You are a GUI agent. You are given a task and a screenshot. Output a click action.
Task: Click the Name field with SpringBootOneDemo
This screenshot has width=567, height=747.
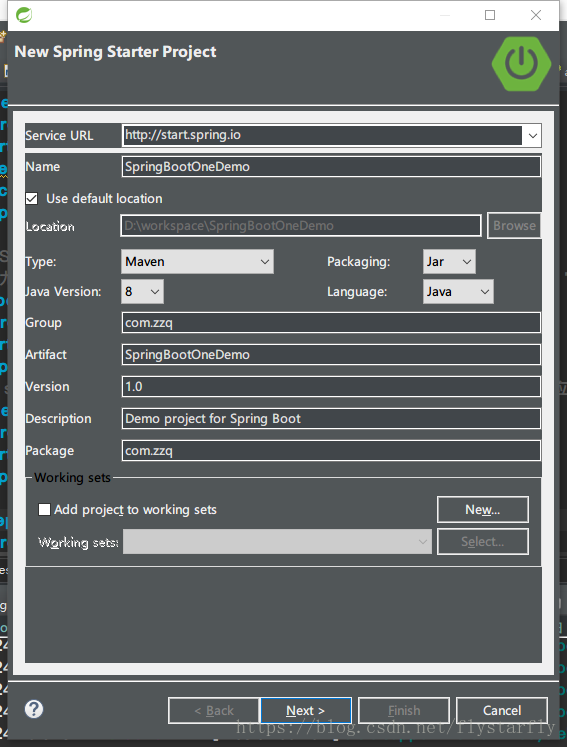pyautogui.click(x=331, y=167)
